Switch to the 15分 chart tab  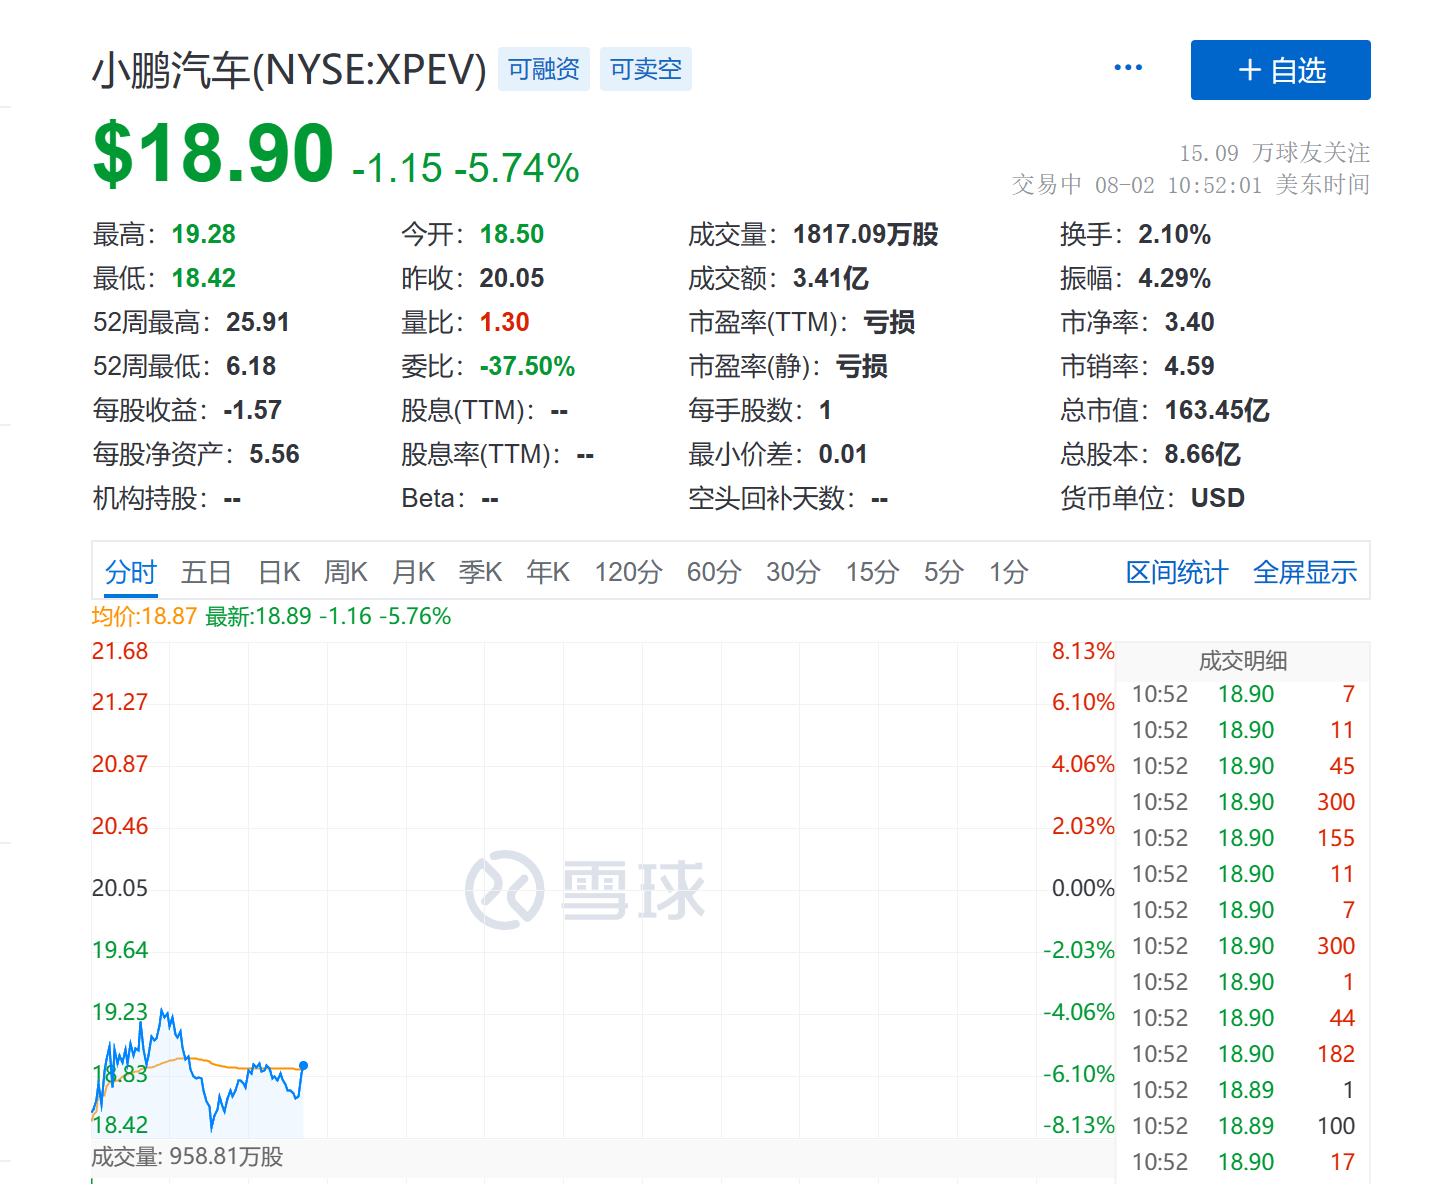(x=872, y=572)
